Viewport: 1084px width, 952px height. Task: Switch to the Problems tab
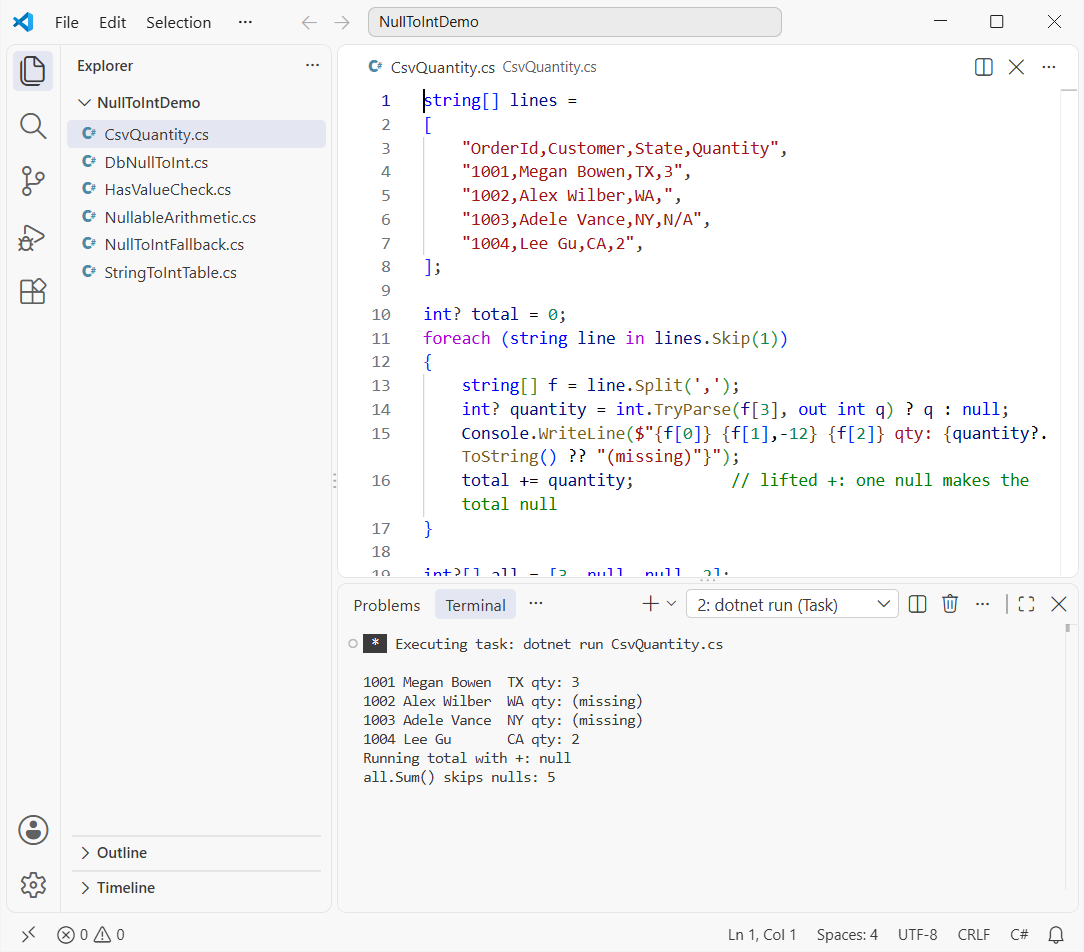(386, 605)
